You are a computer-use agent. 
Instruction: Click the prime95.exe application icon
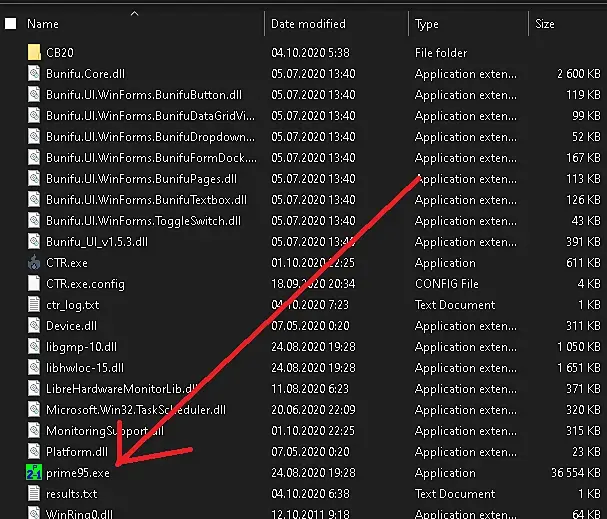pos(34,473)
